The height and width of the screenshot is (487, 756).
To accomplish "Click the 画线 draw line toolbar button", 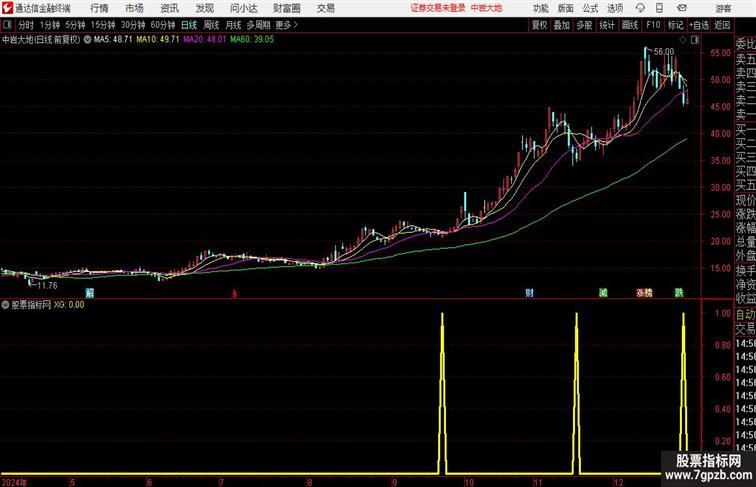I will click(x=630, y=25).
